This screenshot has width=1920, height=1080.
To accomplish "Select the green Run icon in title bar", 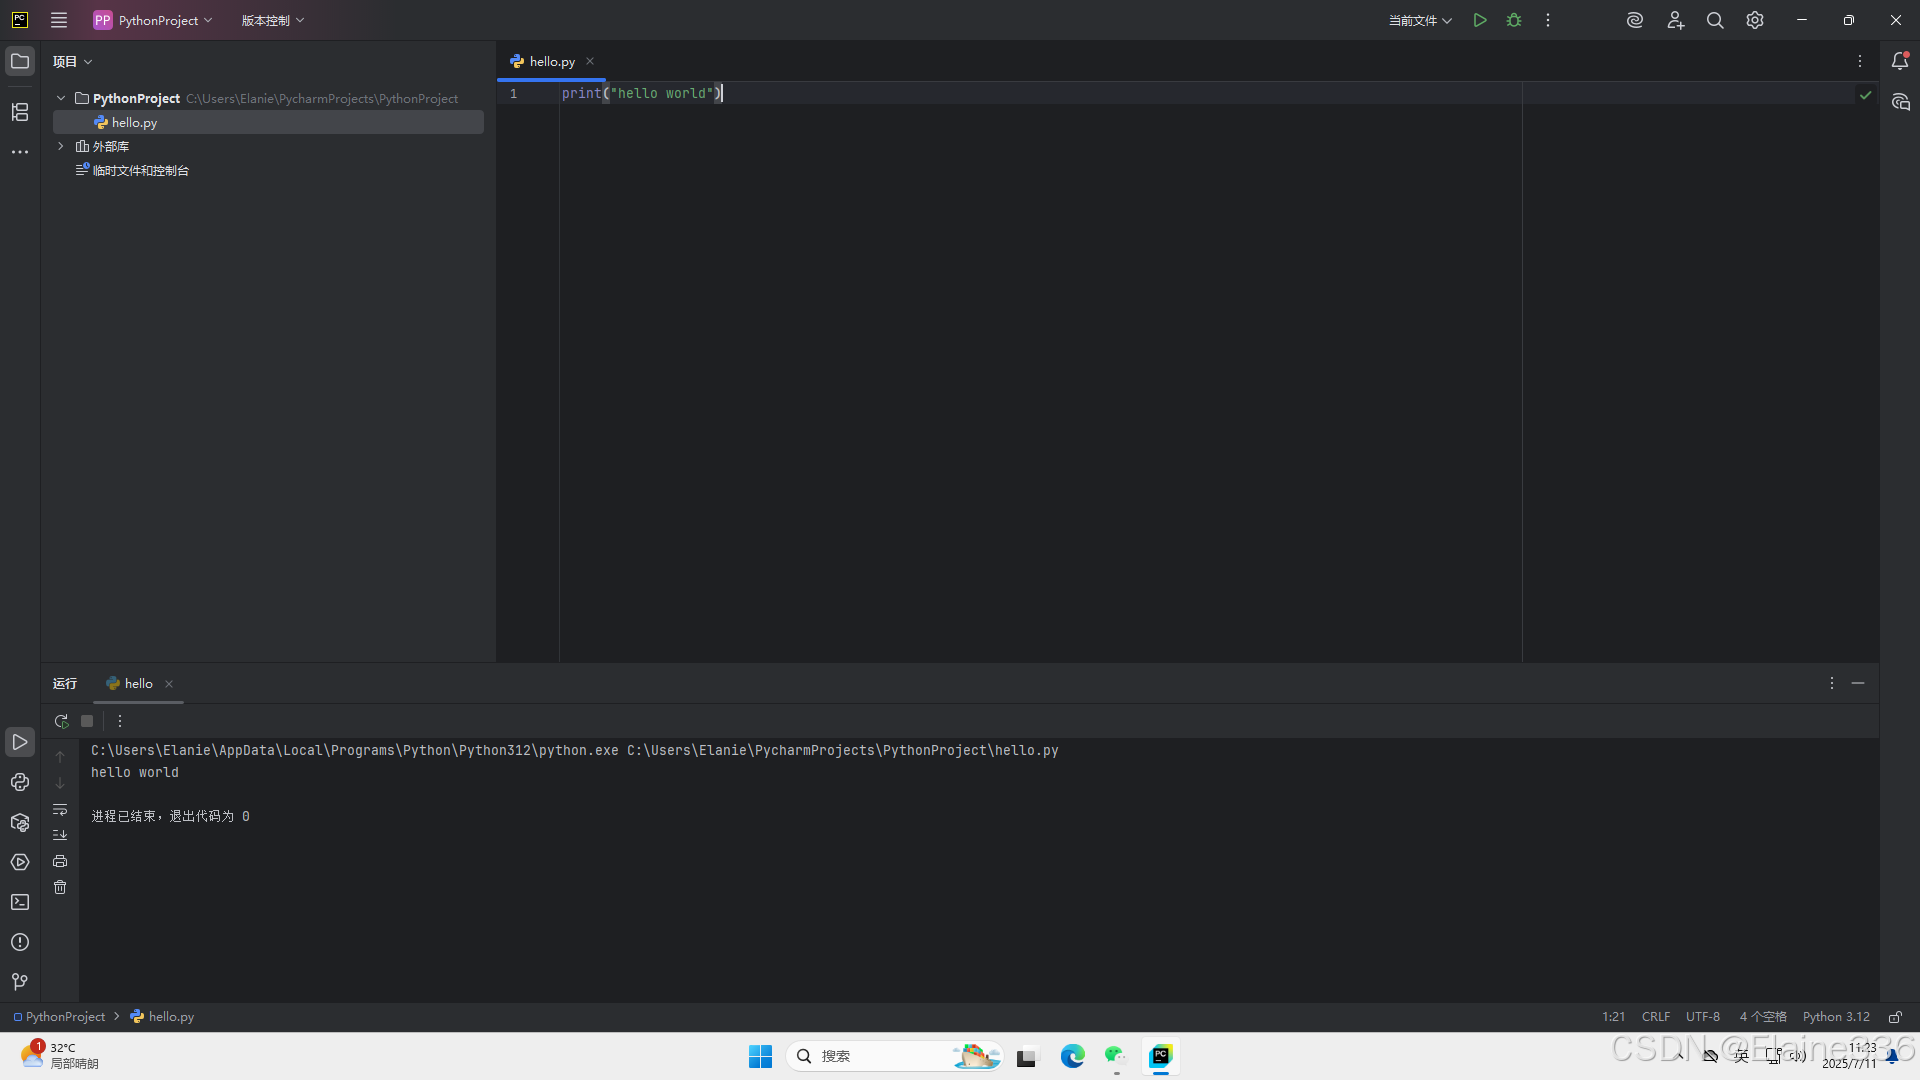I will 1481,20.
